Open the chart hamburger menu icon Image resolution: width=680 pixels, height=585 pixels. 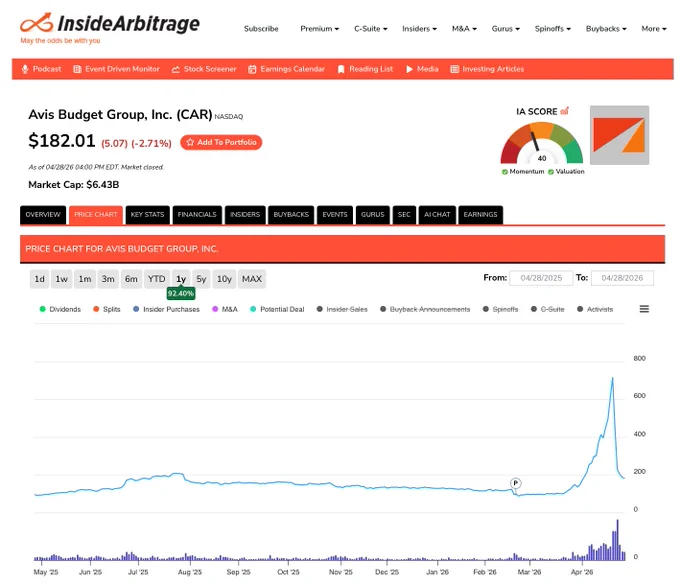(x=644, y=309)
